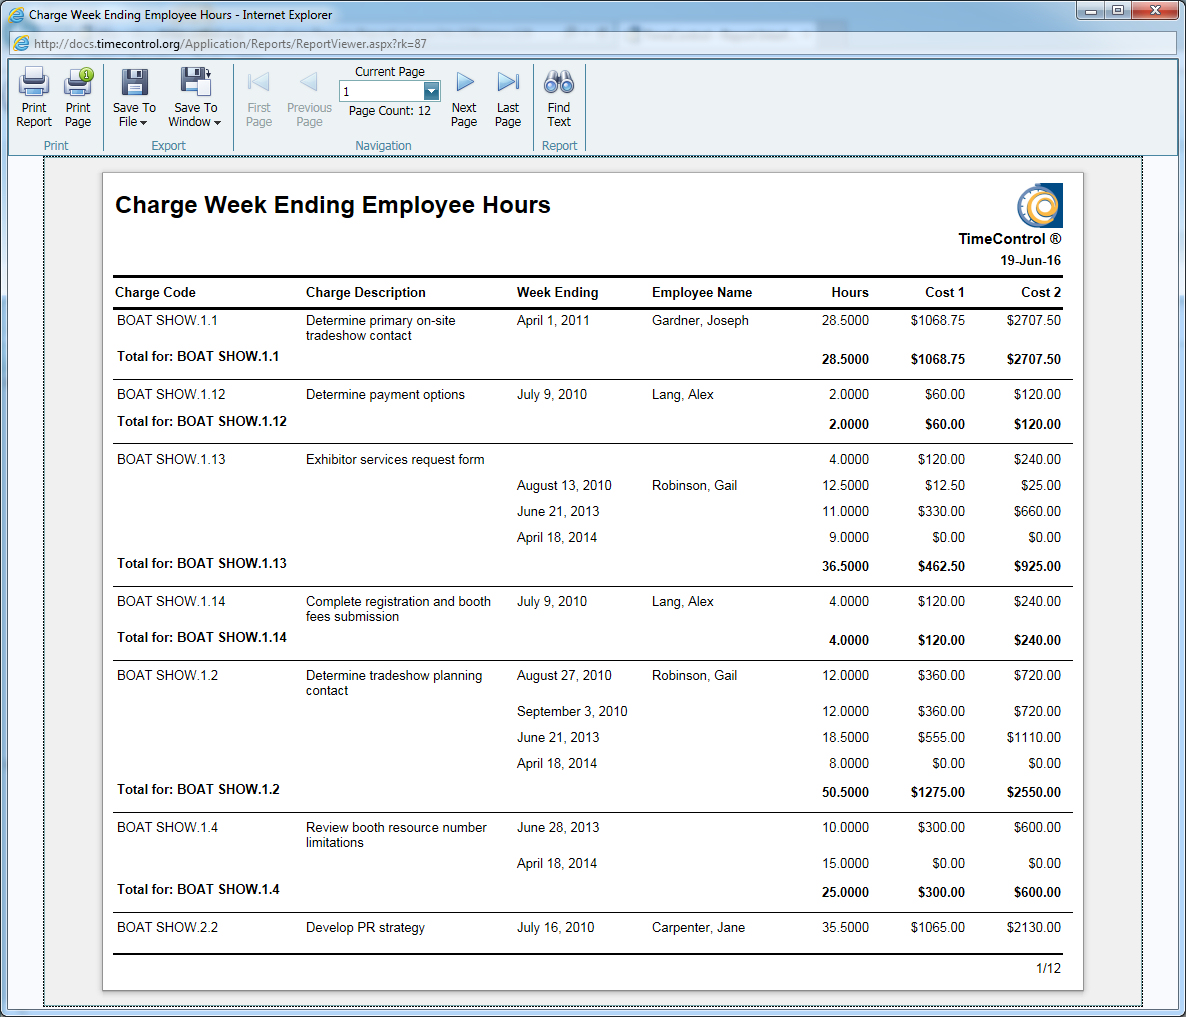Click the June 28, 2013 week ending
Screen dimensions: 1186x1017
click(x=558, y=828)
